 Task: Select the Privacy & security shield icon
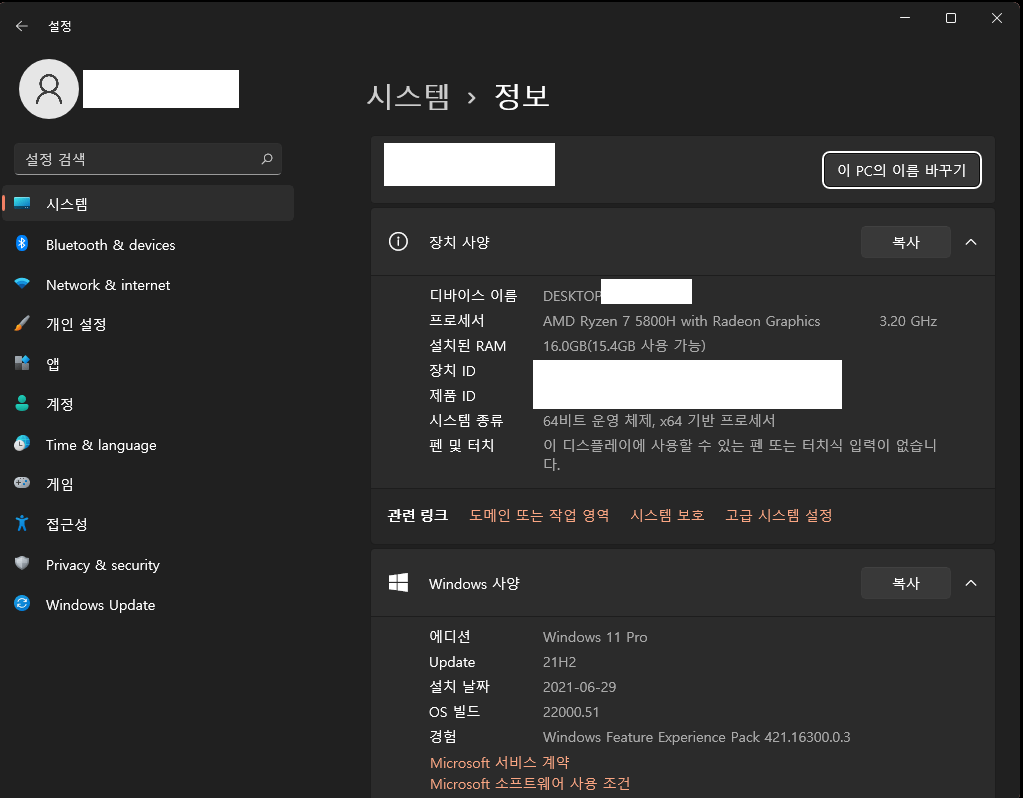(x=22, y=563)
